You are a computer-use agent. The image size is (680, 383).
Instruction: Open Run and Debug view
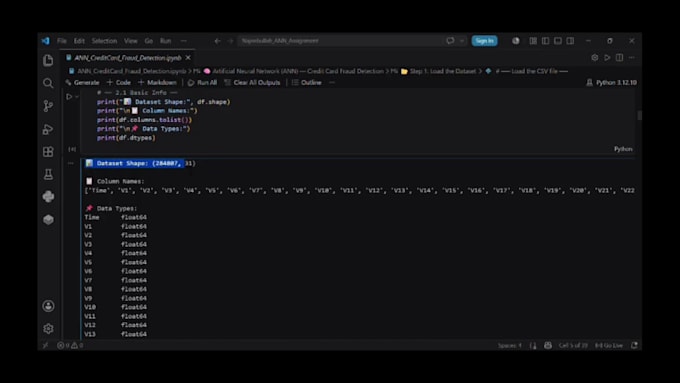click(48, 129)
